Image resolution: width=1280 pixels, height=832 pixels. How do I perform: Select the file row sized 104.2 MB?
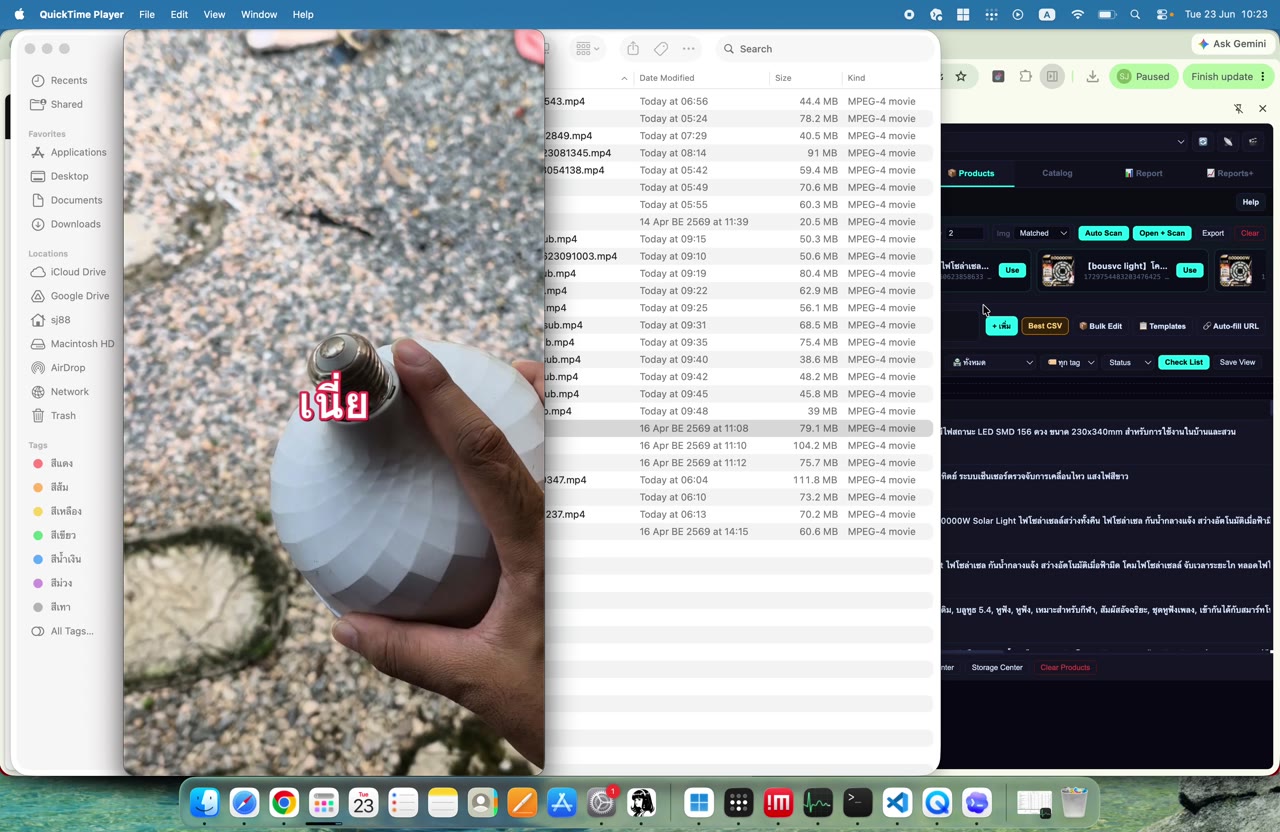tap(738, 446)
